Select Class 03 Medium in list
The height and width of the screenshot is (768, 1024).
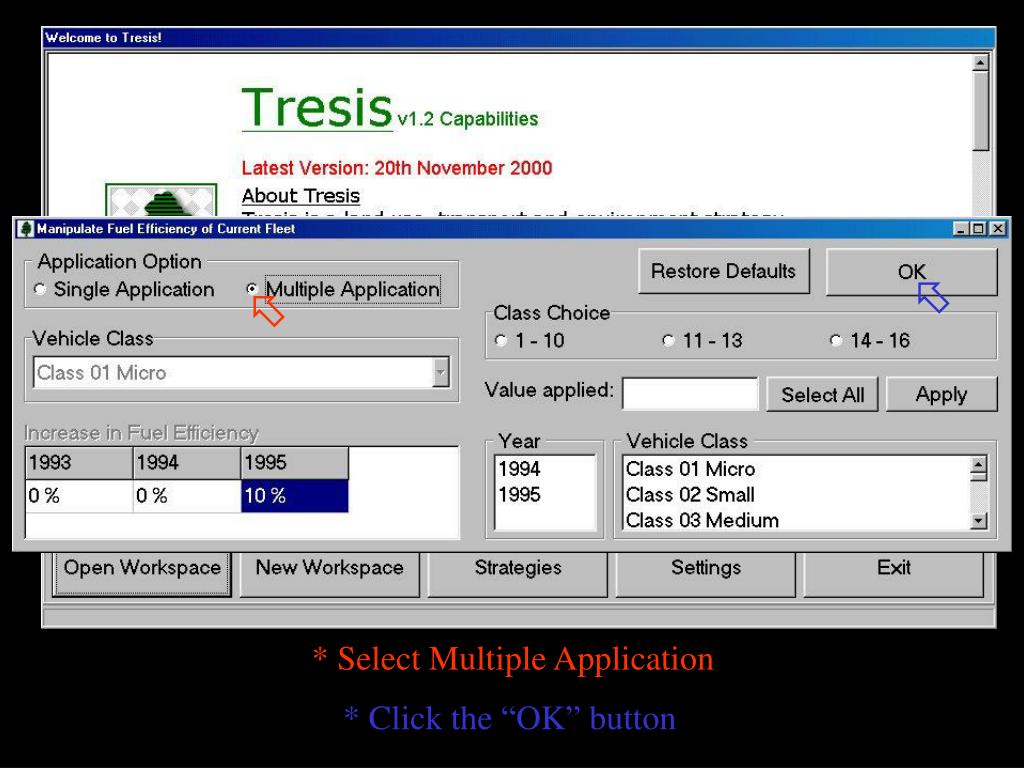tap(702, 520)
